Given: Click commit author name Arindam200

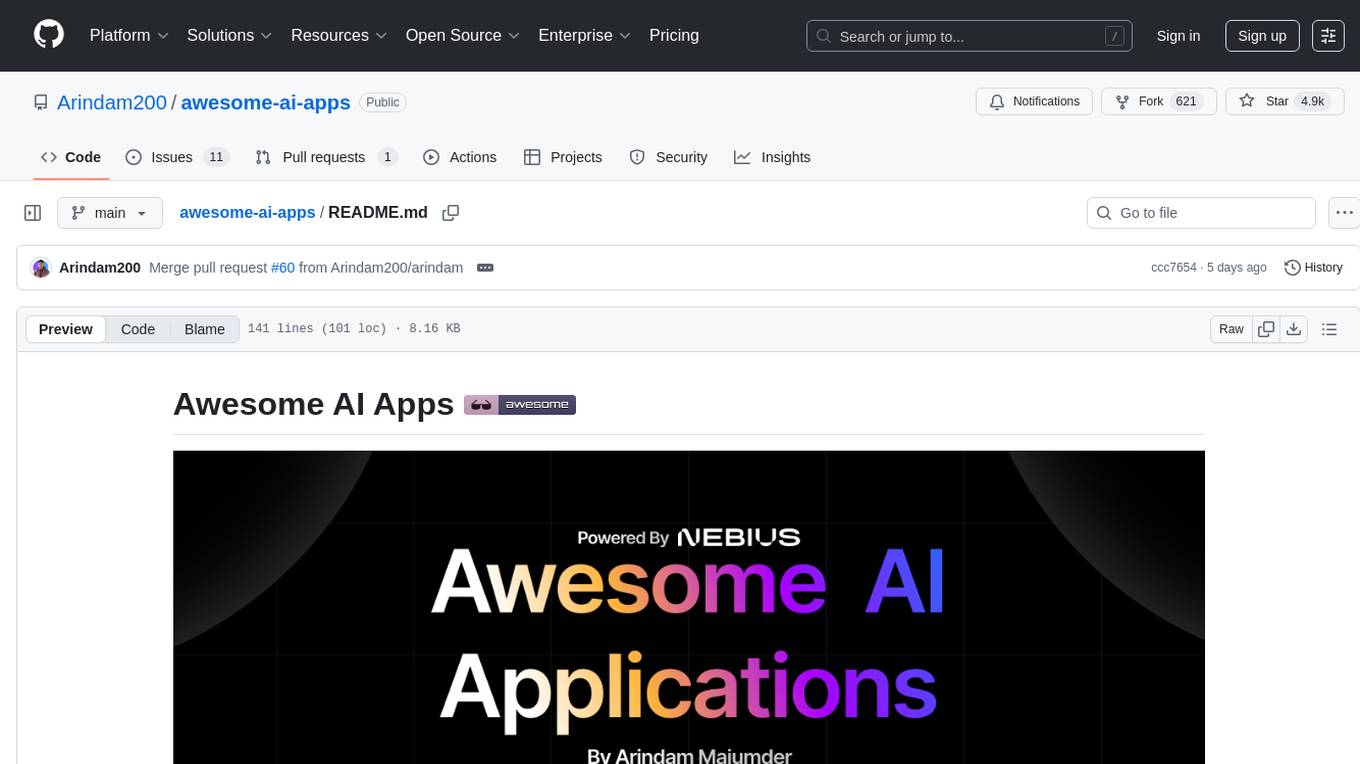Looking at the screenshot, I should 100,268.
